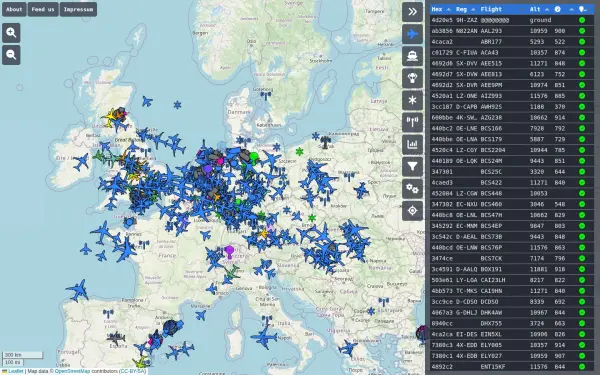Open the Impressum page

[78, 9]
